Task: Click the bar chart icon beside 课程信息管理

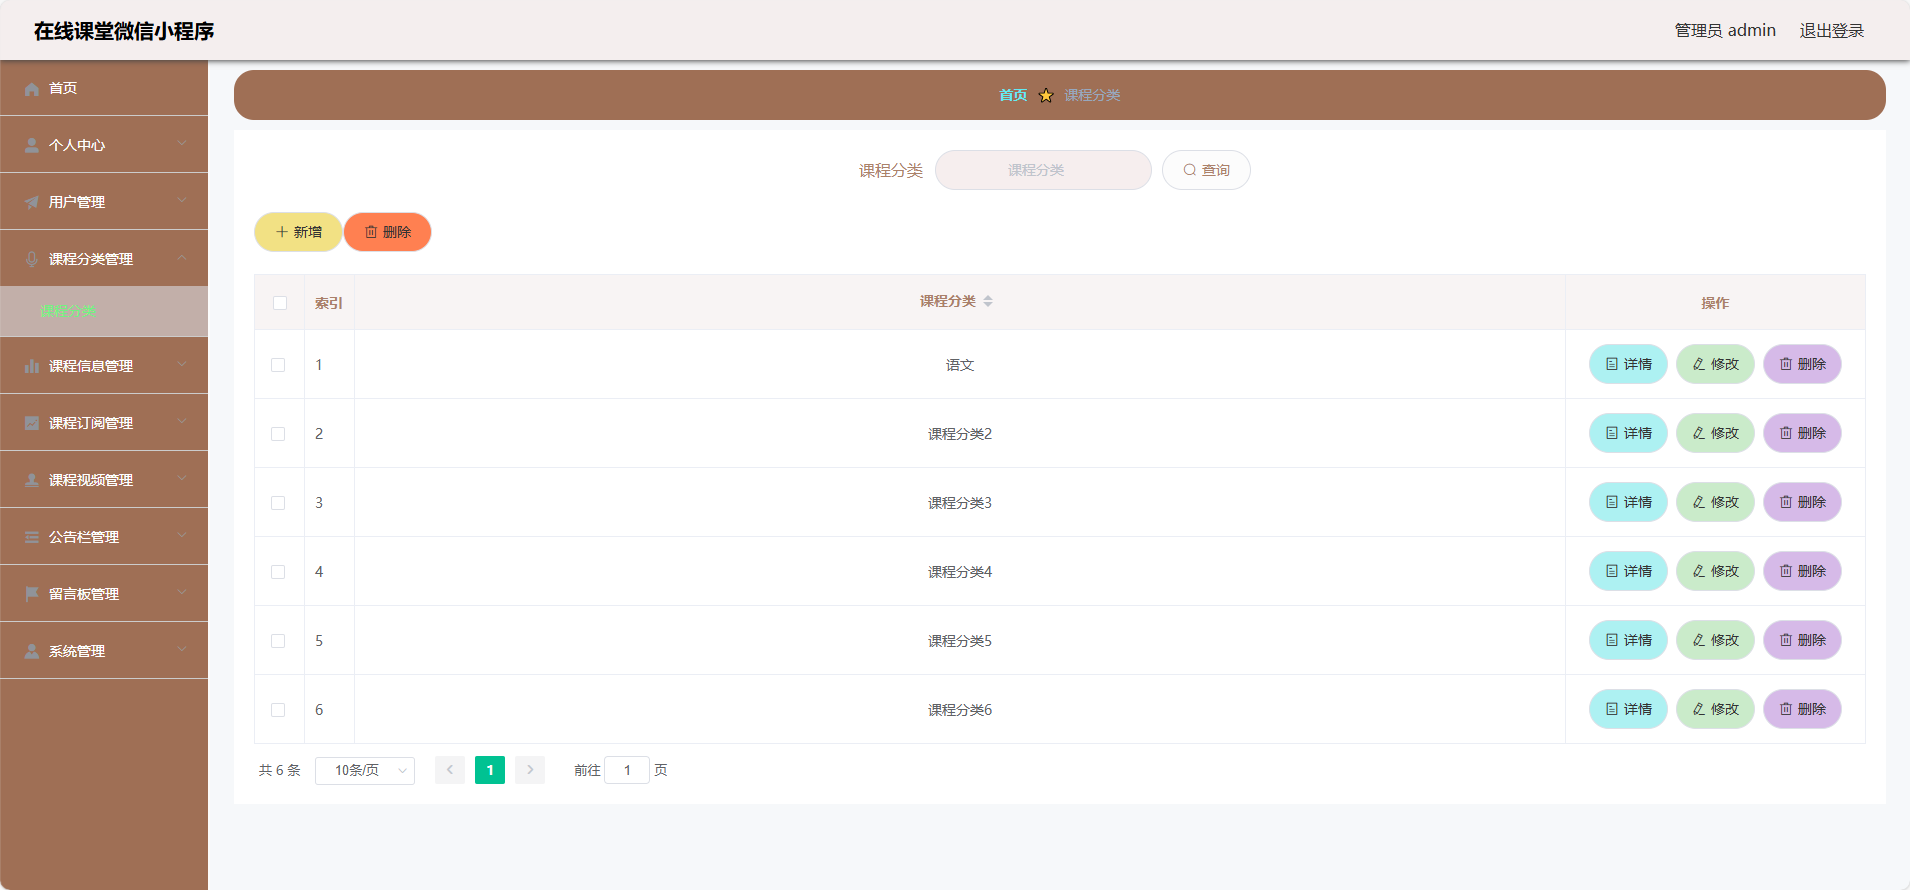Action: [32, 367]
